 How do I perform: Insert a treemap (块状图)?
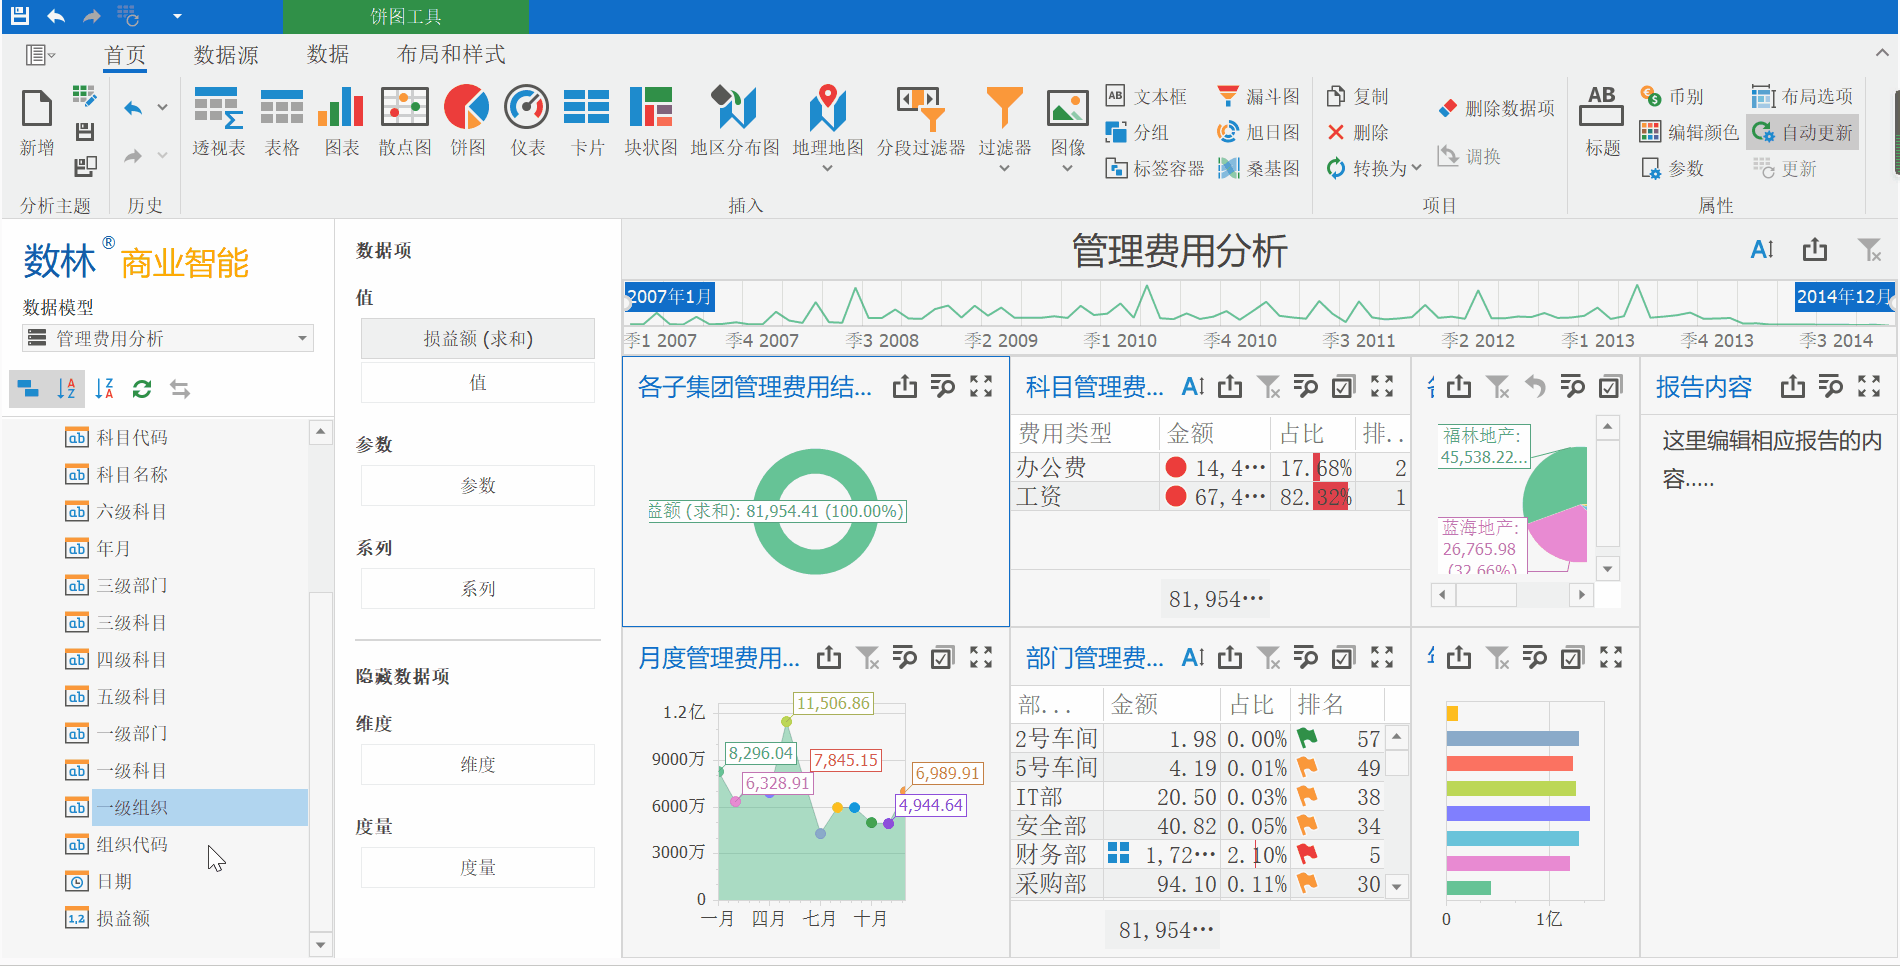pyautogui.click(x=650, y=122)
